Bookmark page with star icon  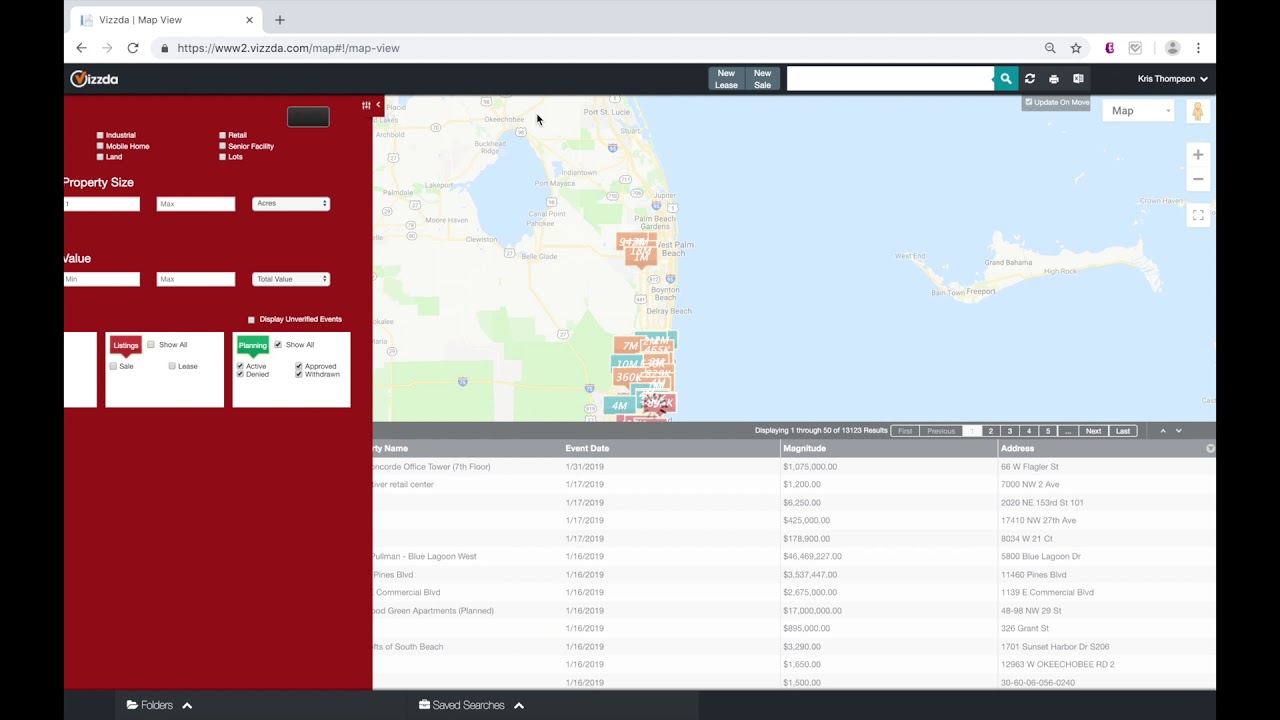pyautogui.click(x=1076, y=48)
